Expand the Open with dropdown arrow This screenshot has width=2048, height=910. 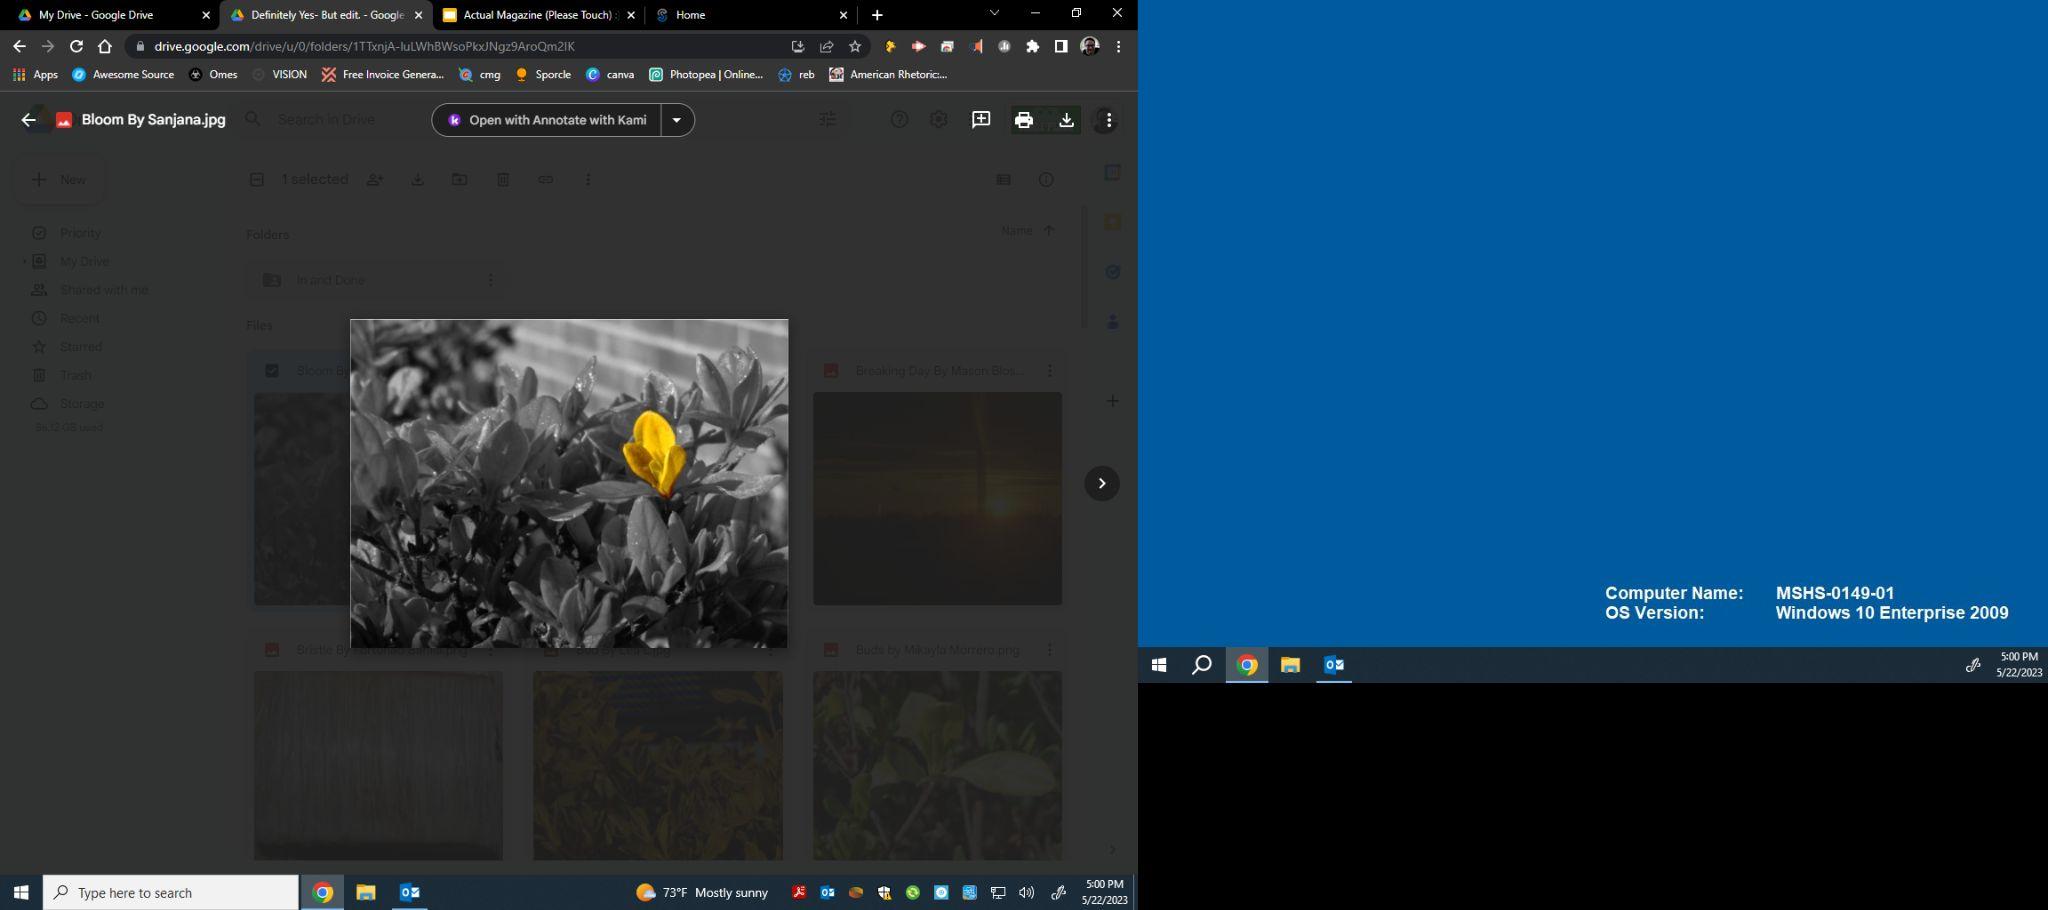[x=677, y=120]
